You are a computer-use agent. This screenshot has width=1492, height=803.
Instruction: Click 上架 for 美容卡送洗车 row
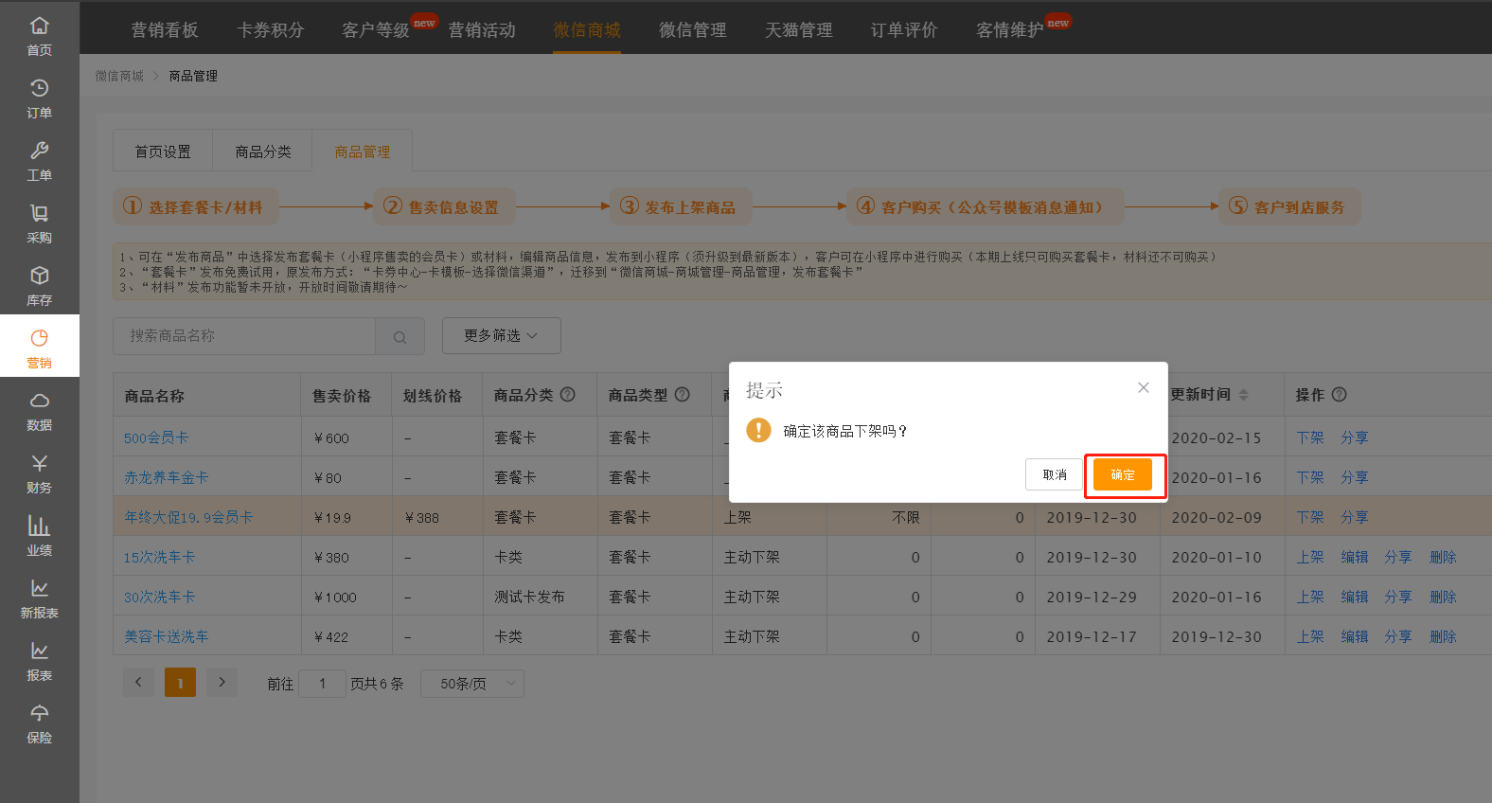[x=1310, y=637]
